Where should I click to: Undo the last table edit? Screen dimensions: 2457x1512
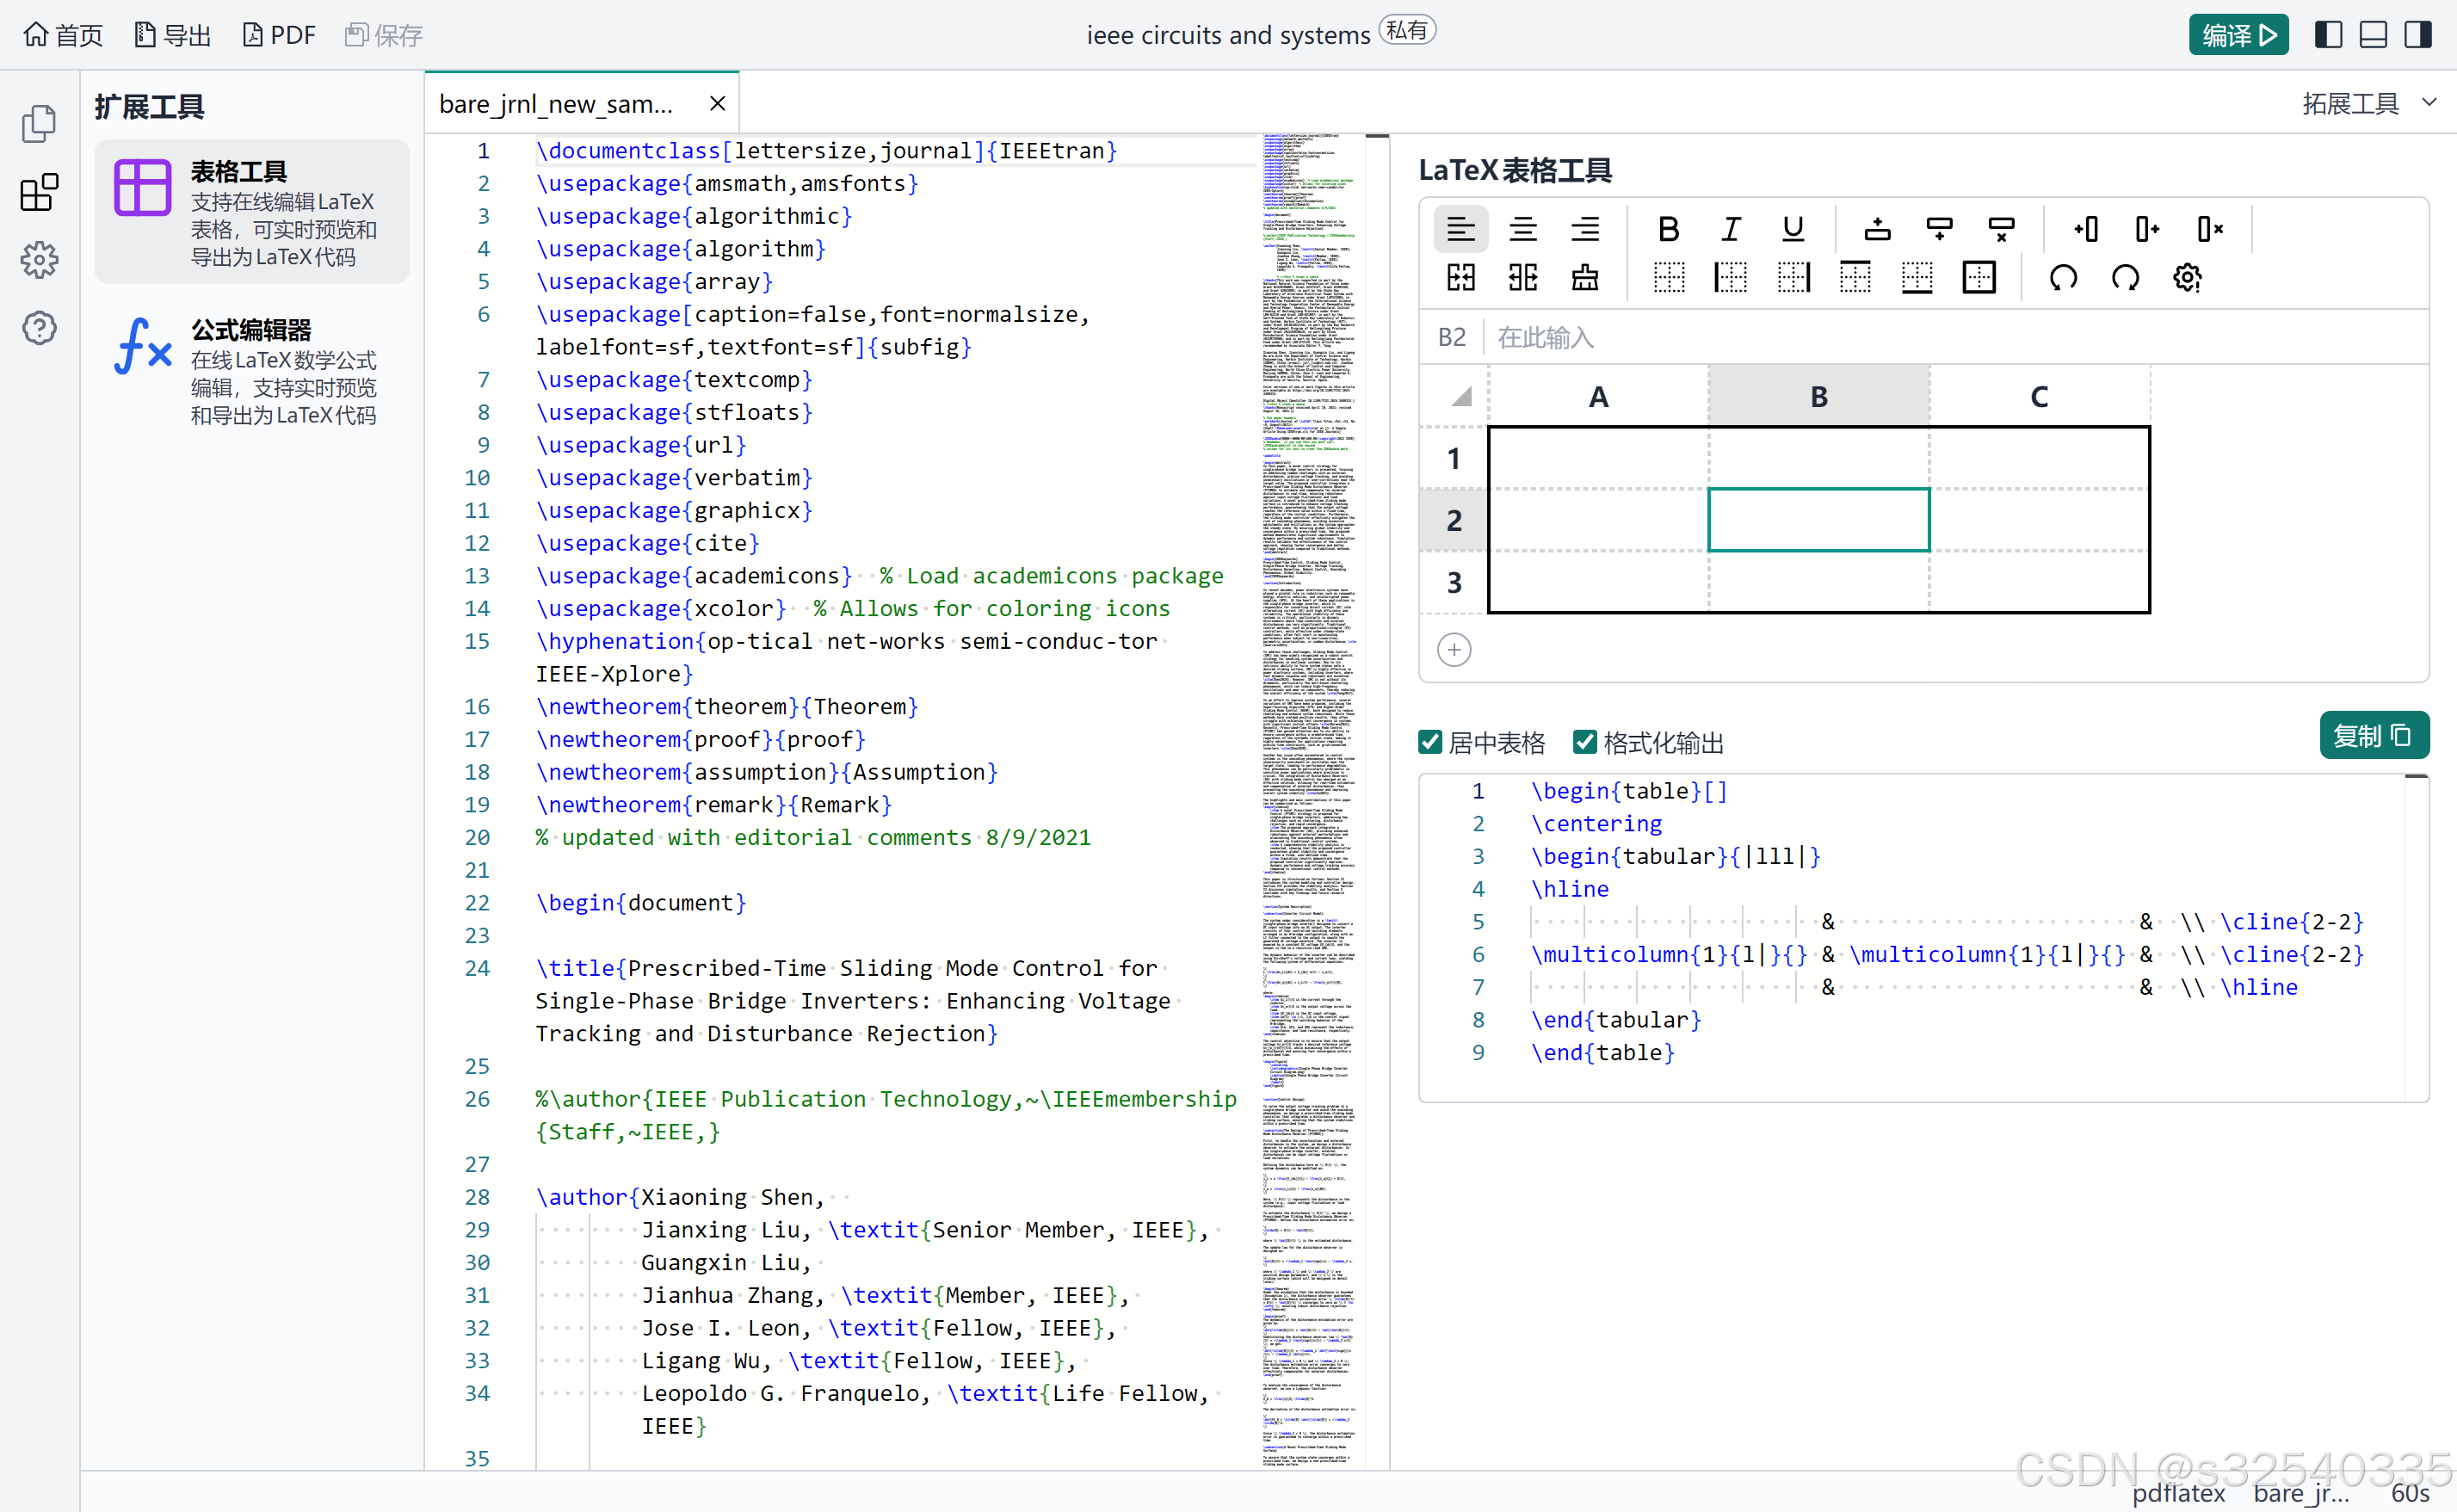click(x=2062, y=277)
